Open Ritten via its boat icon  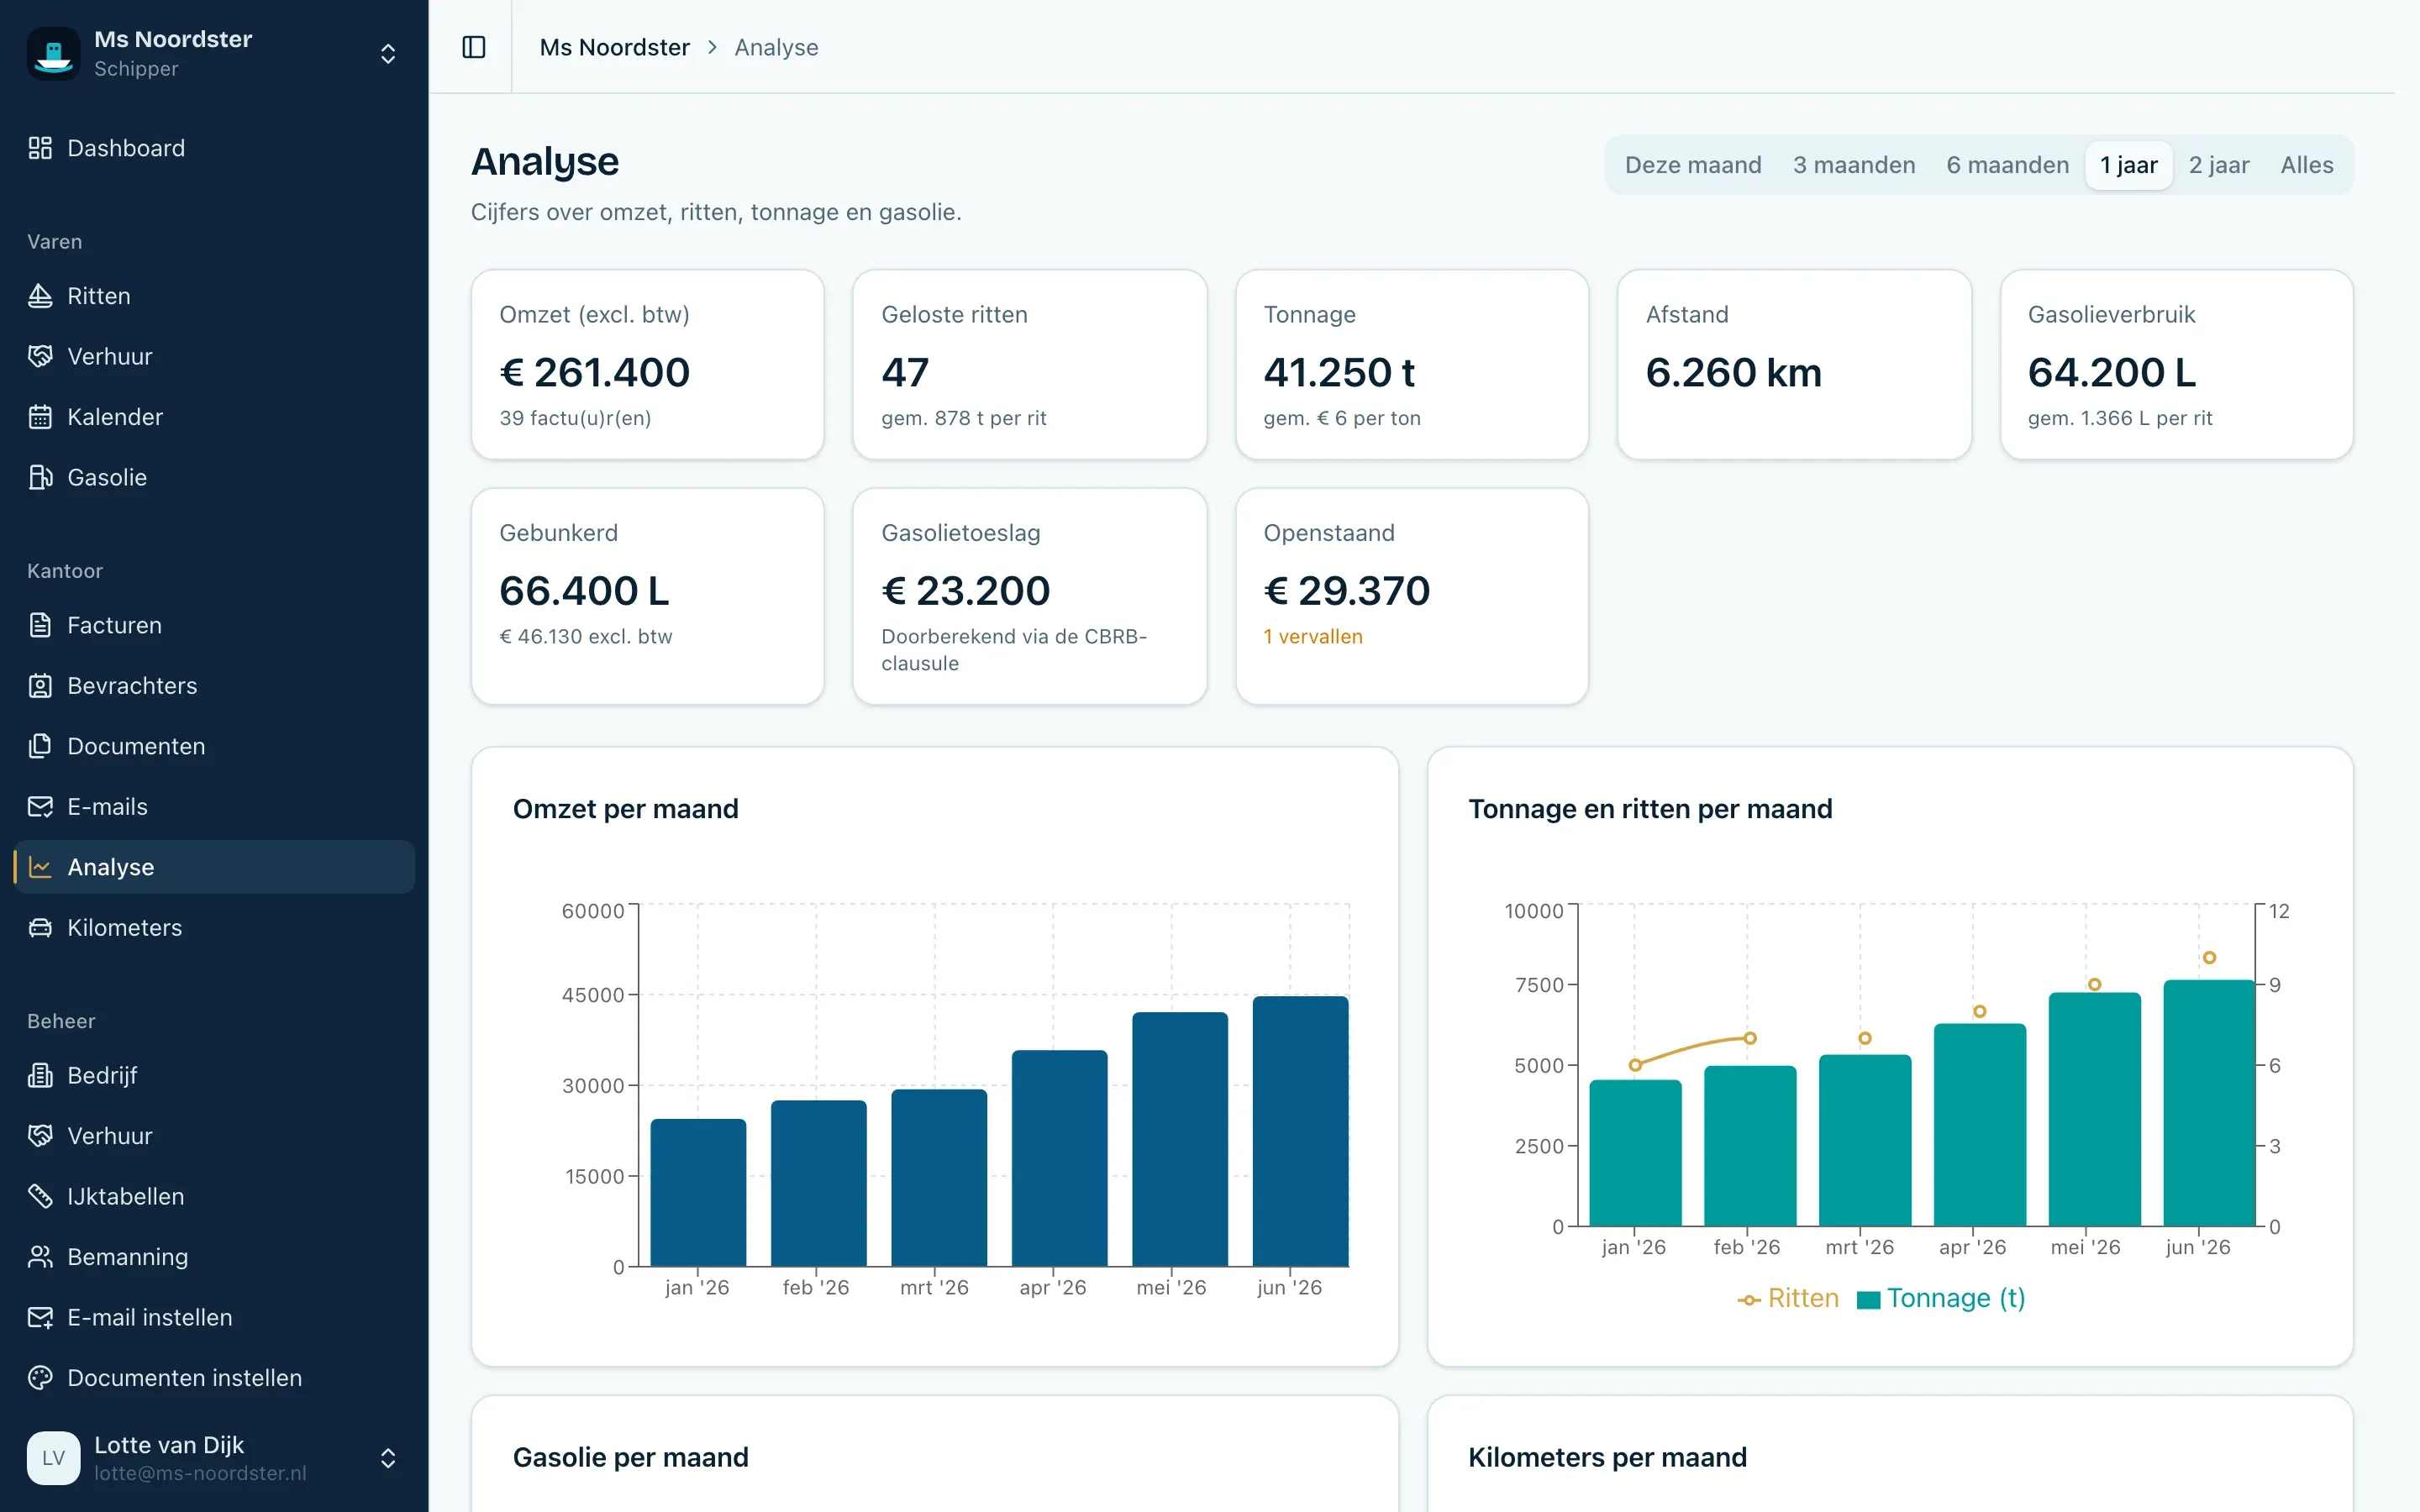coord(40,296)
